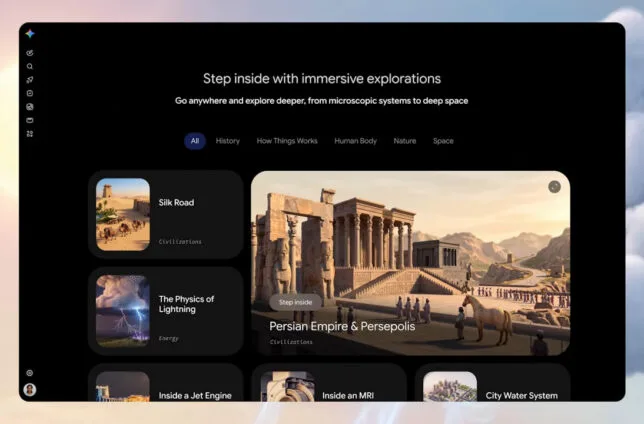Image resolution: width=644 pixels, height=424 pixels.
Task: Filter by the Human Body tab
Action: coord(355,141)
